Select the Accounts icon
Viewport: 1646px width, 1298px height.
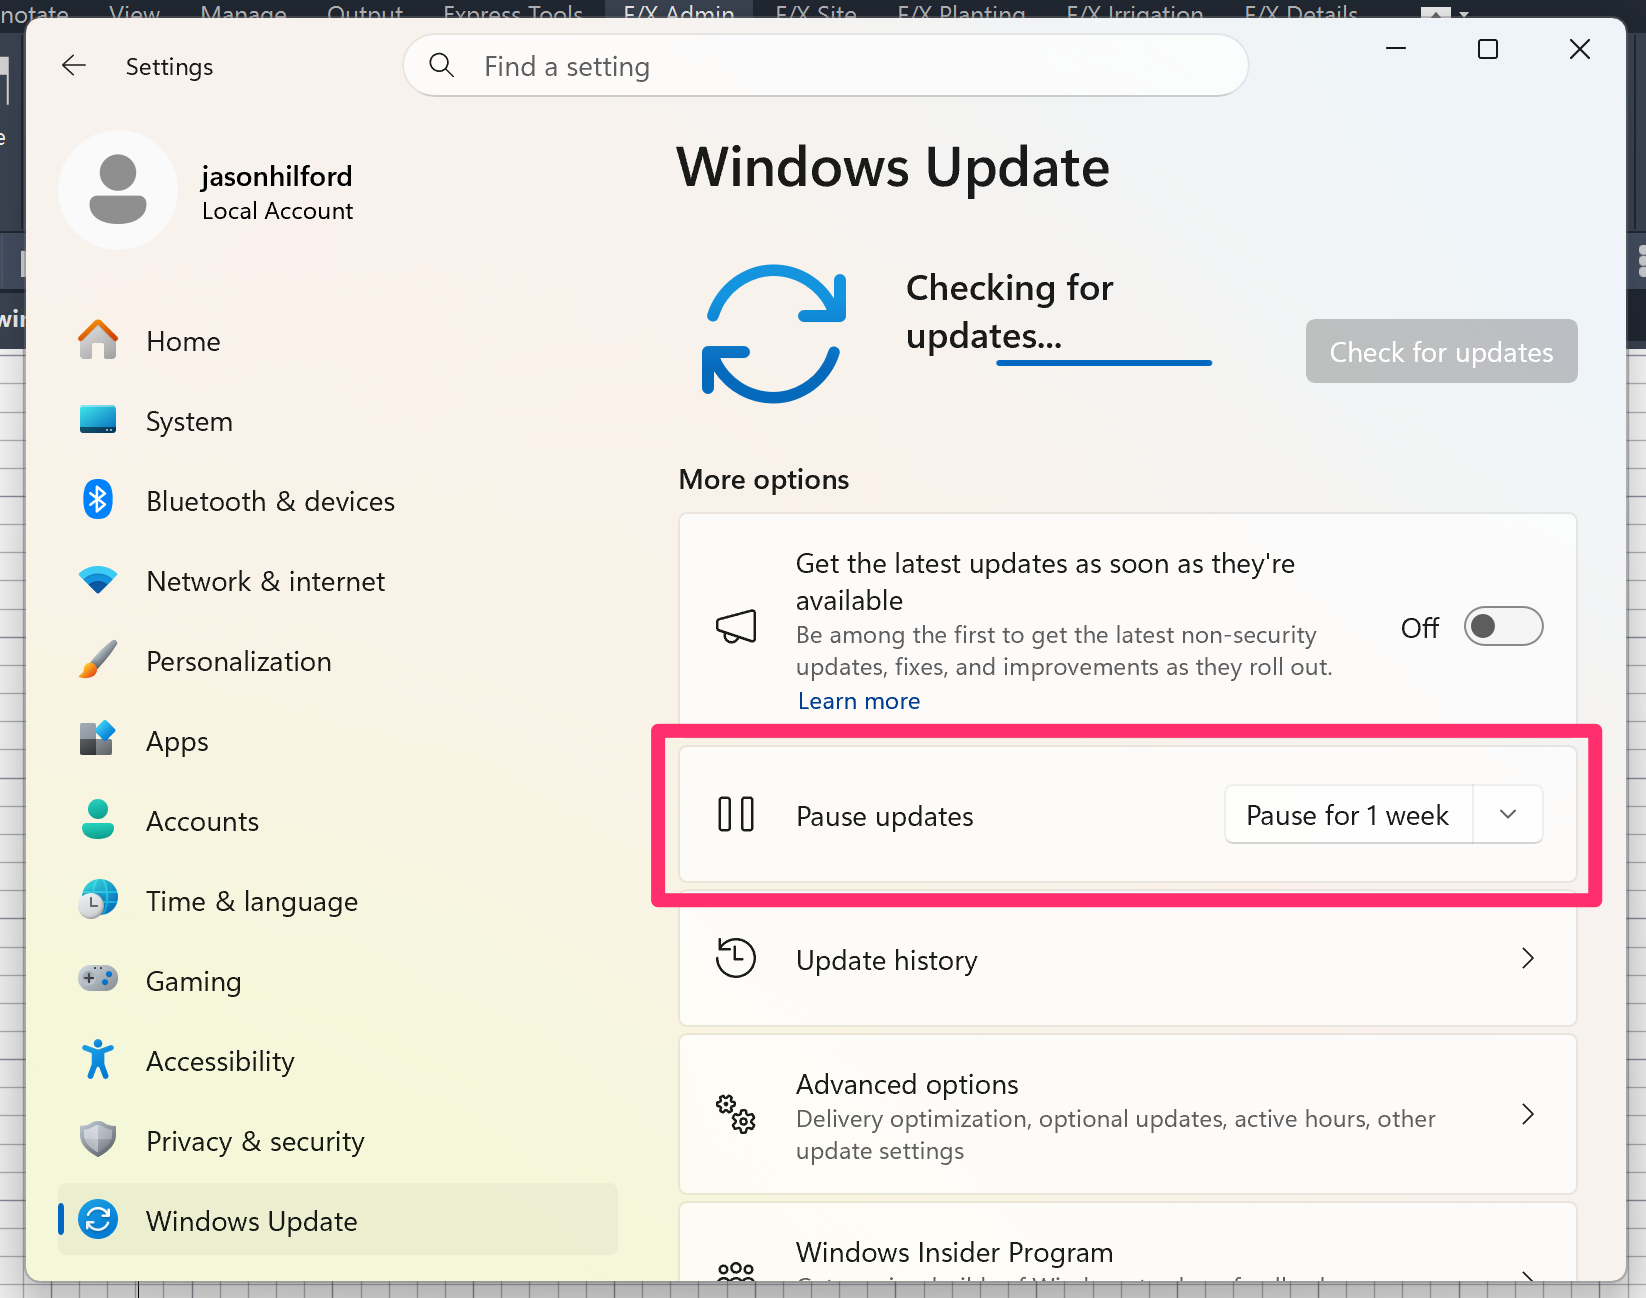tap(97, 820)
